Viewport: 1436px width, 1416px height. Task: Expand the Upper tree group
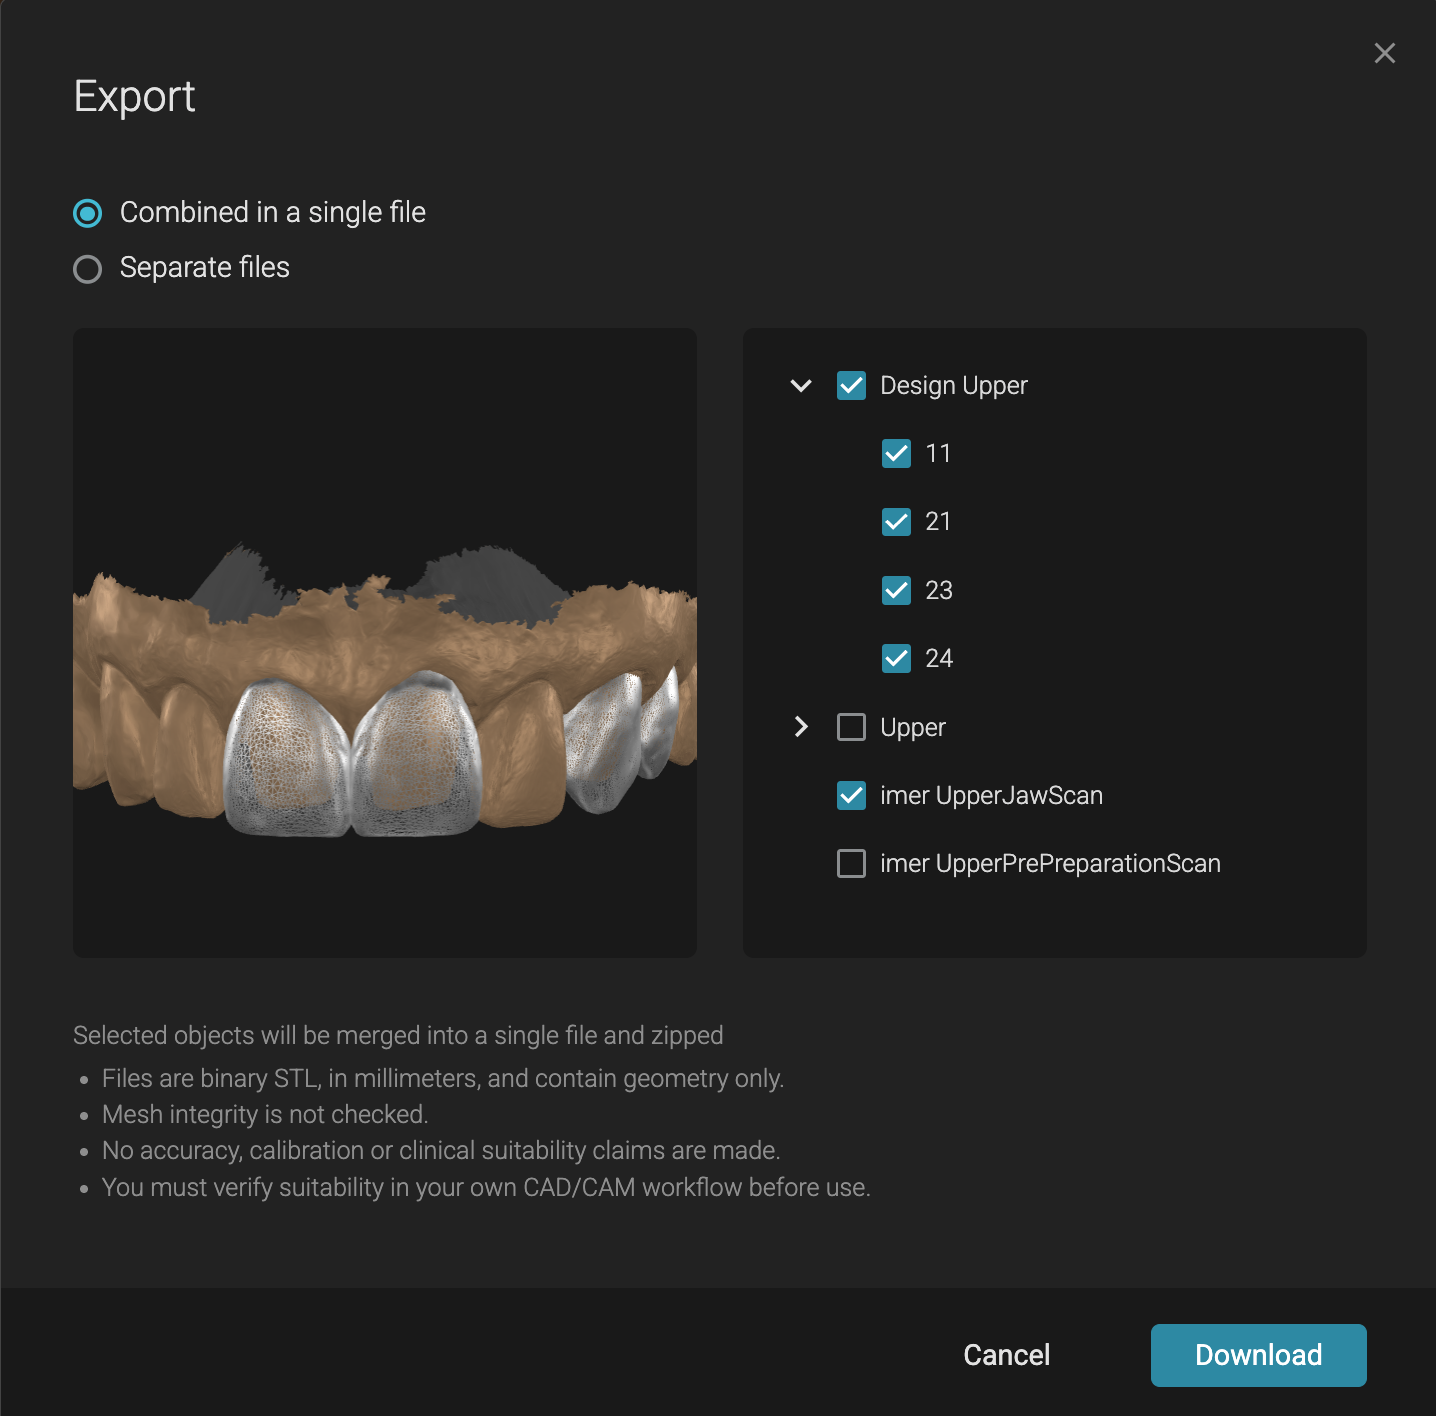point(801,727)
